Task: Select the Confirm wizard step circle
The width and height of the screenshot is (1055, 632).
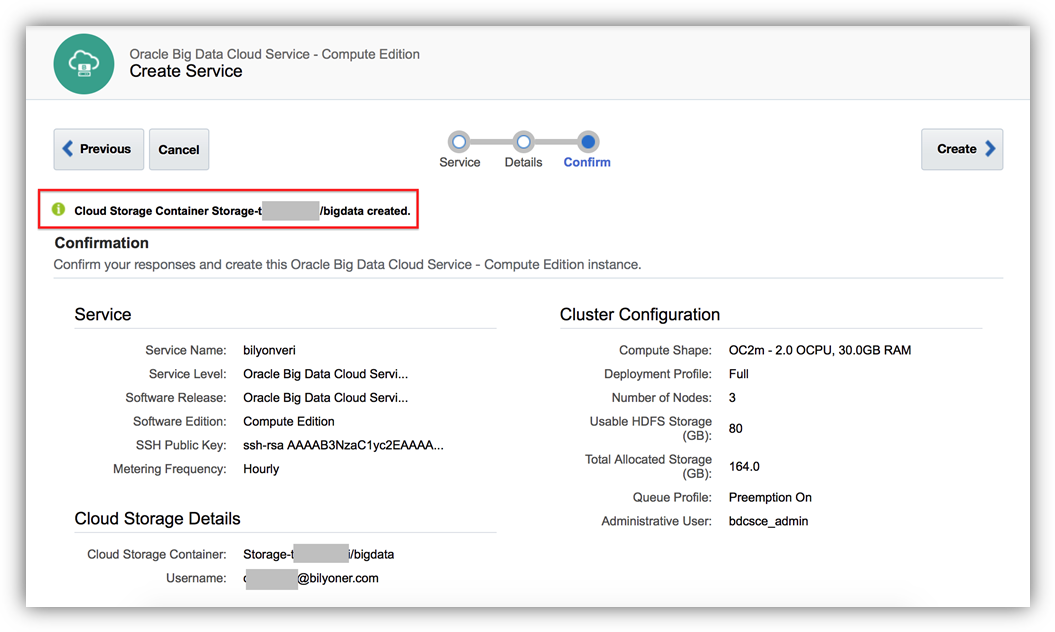Action: coord(588,142)
